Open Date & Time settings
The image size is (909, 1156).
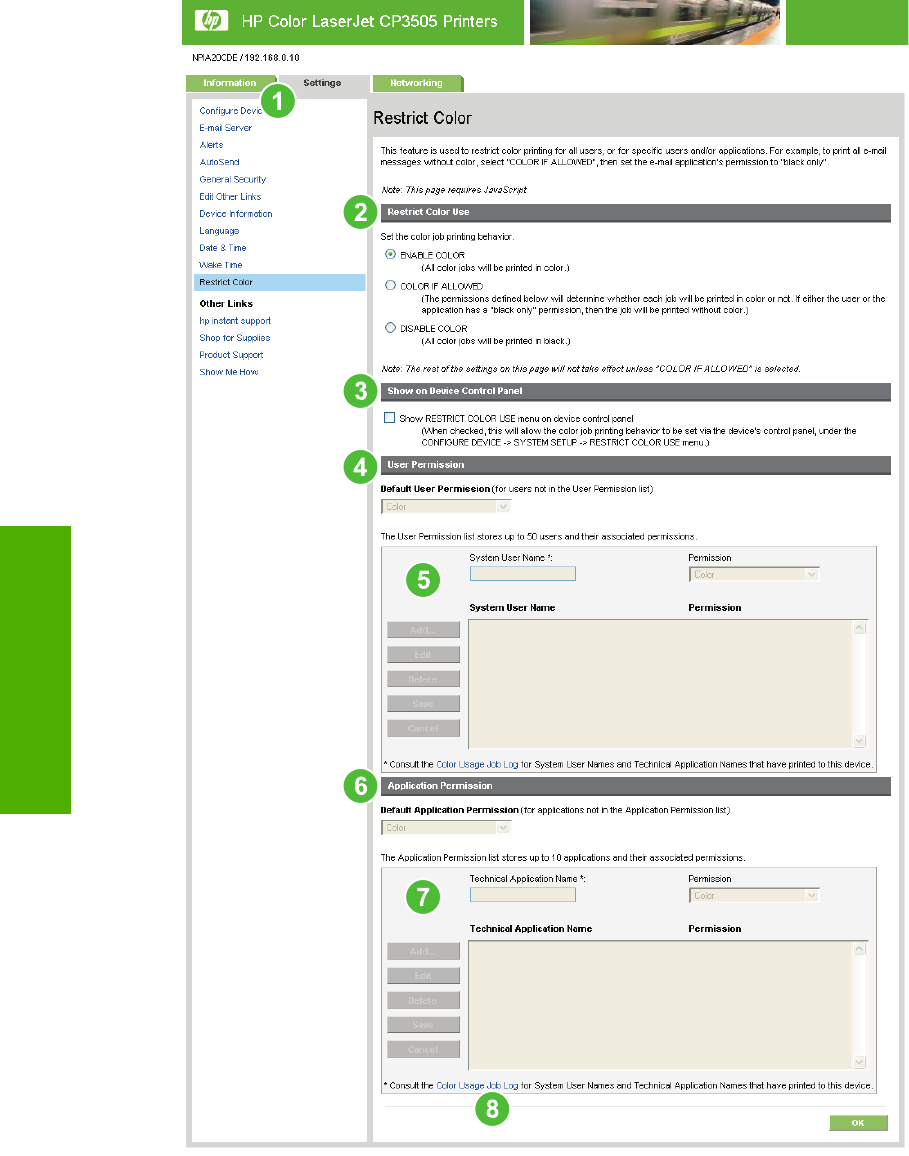(223, 248)
